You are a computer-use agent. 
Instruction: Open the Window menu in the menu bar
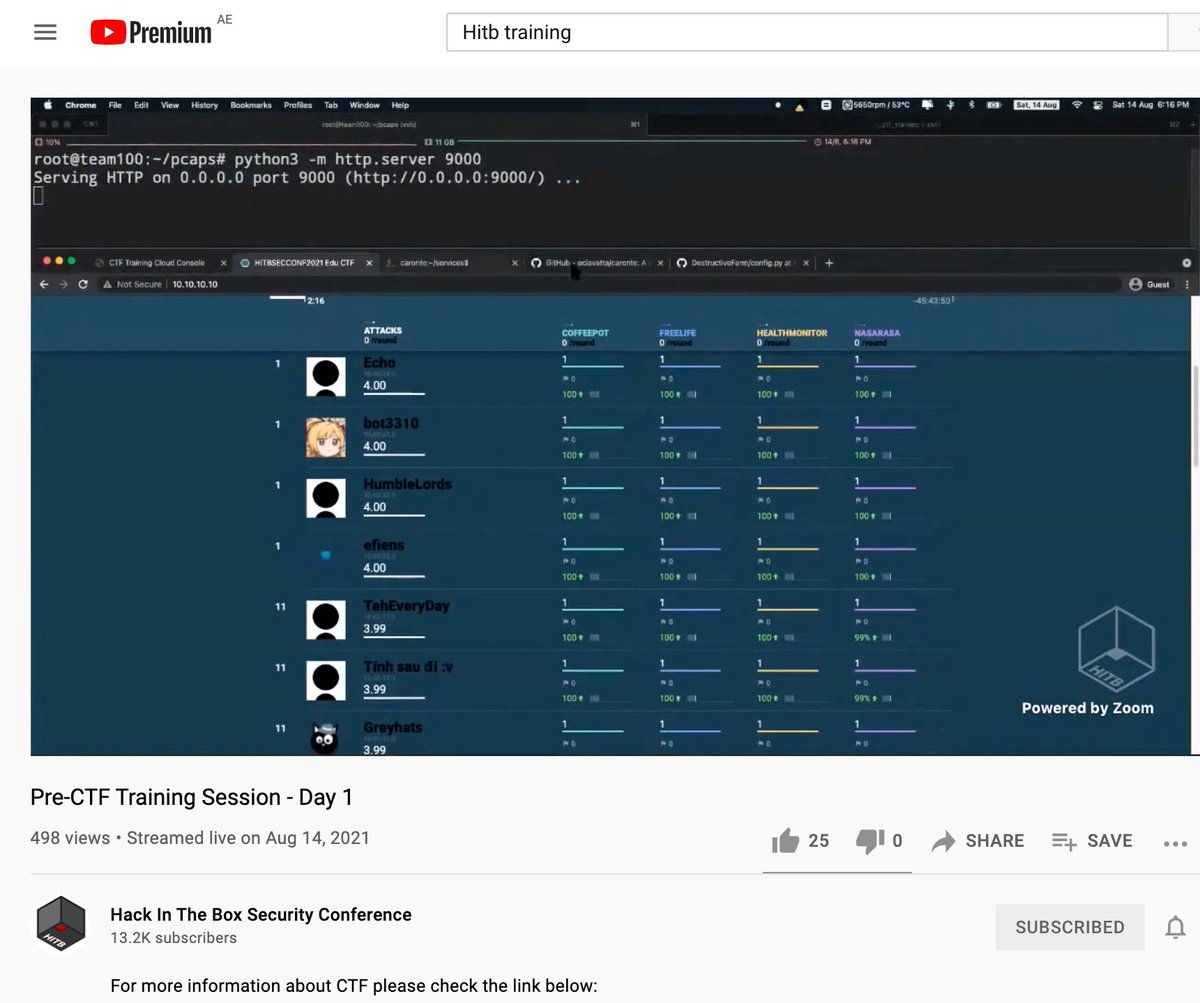(364, 105)
